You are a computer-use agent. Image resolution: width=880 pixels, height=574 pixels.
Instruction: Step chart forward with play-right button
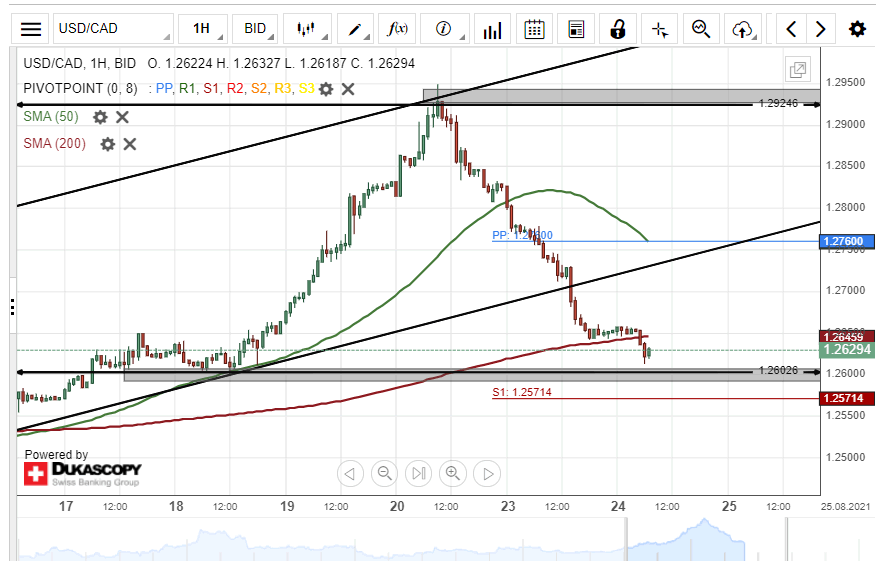pos(487,474)
